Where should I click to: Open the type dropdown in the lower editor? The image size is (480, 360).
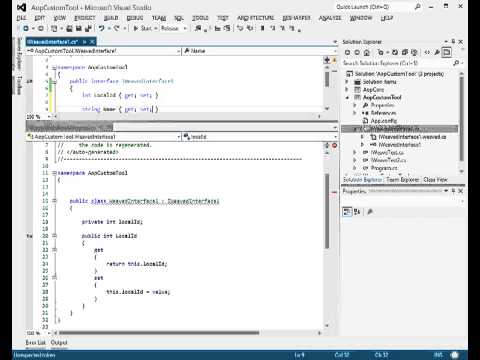(104, 137)
